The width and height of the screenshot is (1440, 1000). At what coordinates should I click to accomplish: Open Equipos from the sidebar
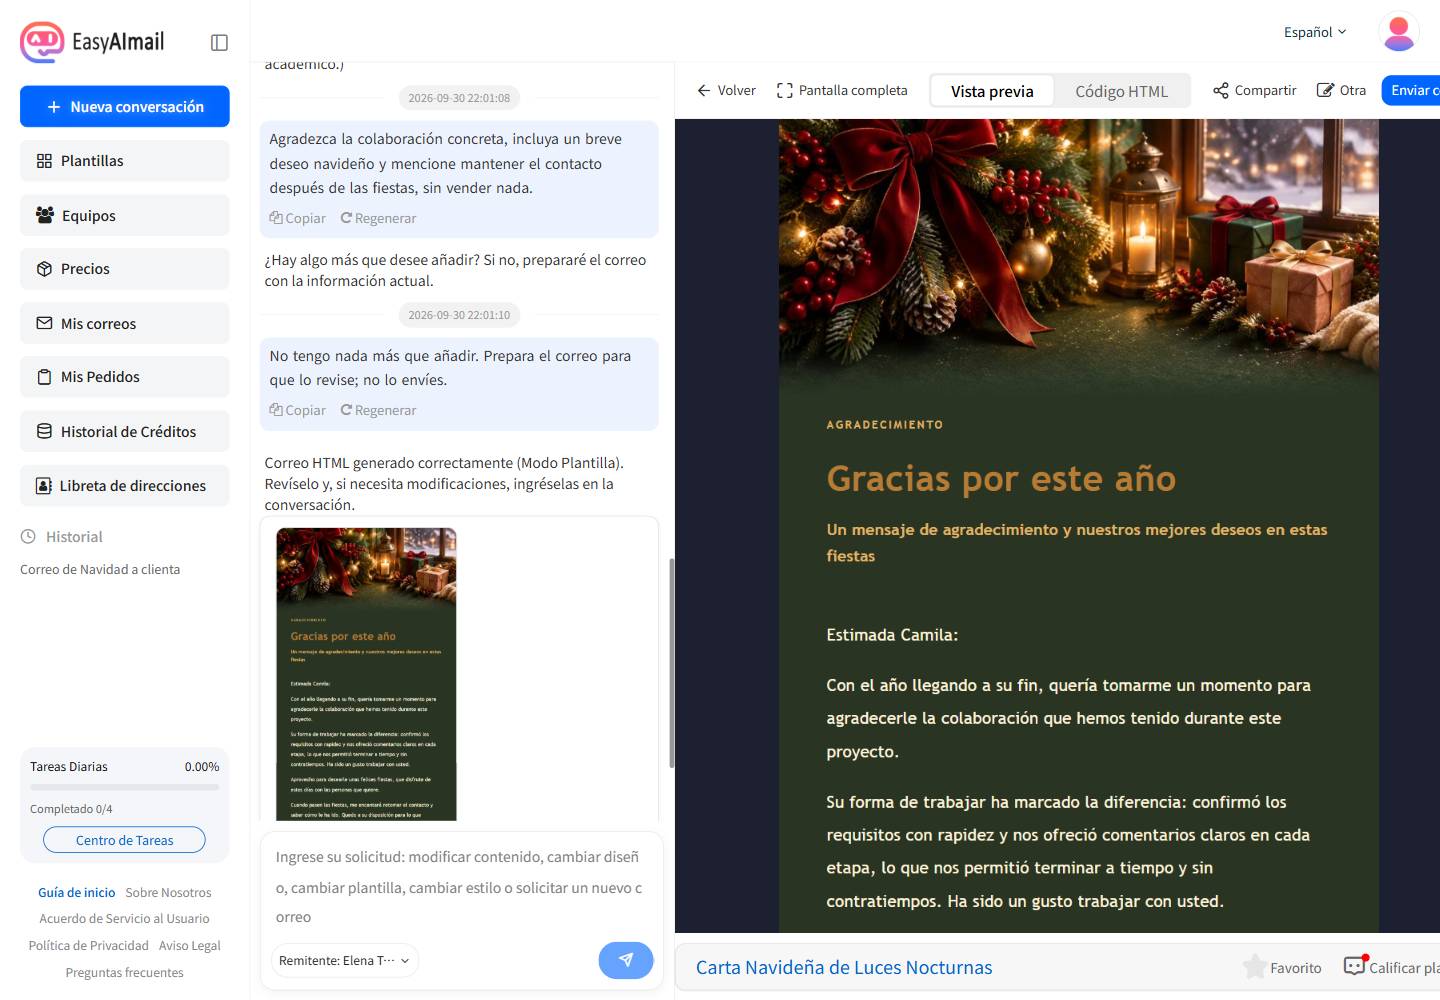pyautogui.click(x=125, y=215)
